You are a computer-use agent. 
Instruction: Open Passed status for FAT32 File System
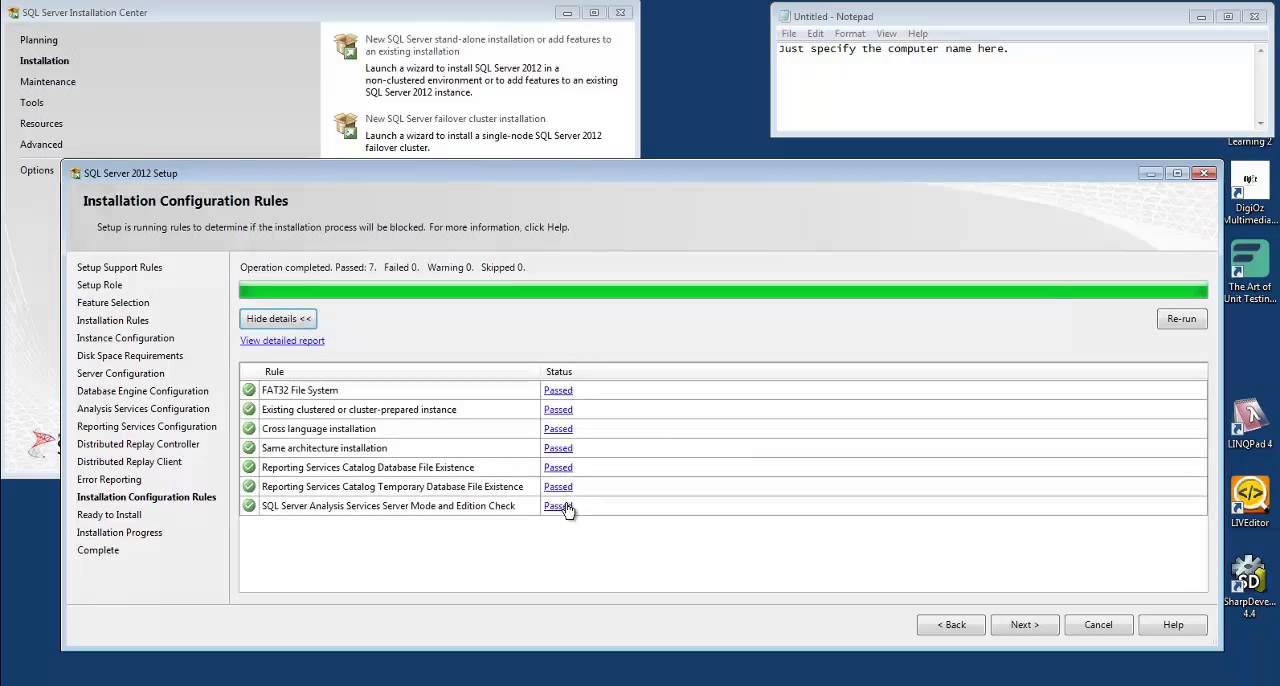(558, 391)
